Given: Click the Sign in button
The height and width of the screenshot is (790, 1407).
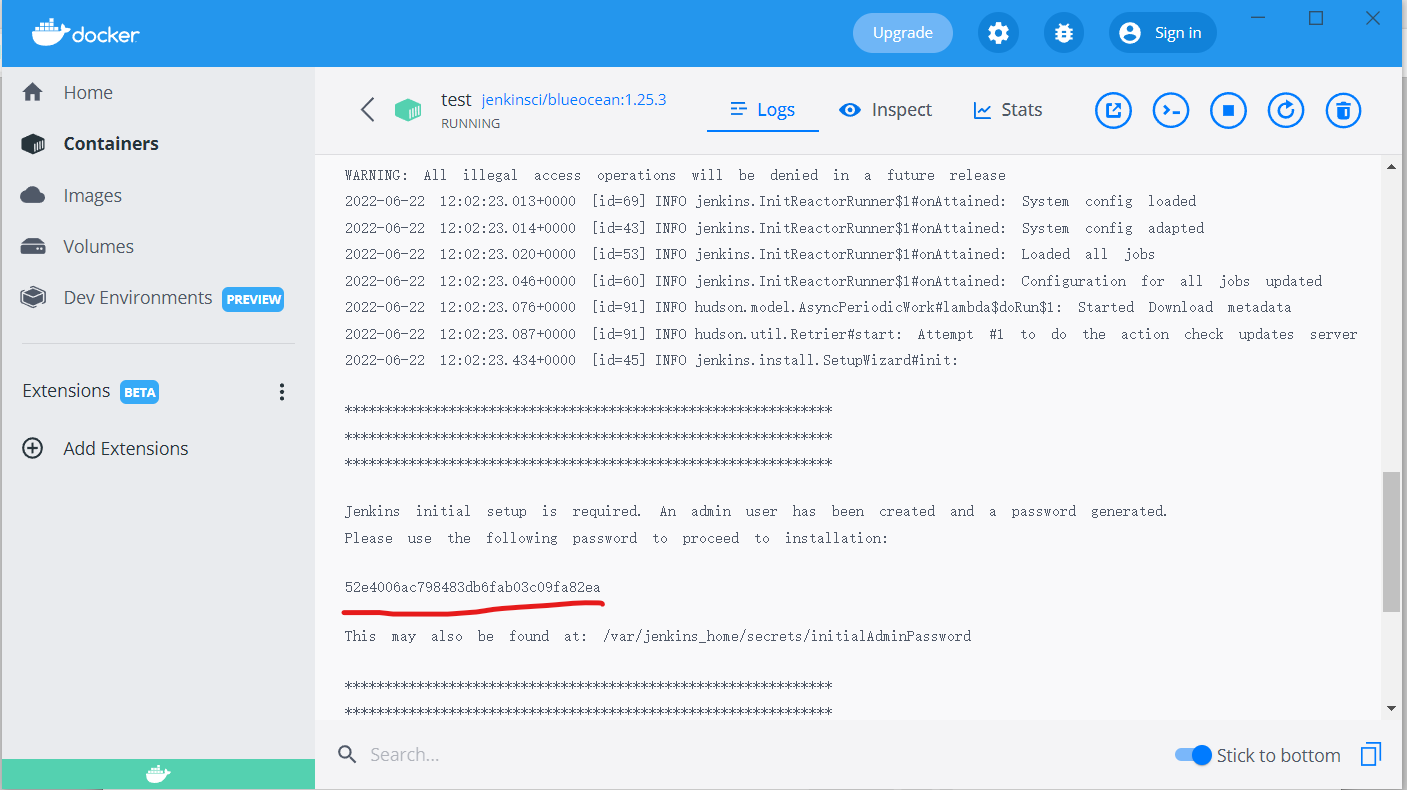Looking at the screenshot, I should 1163,33.
